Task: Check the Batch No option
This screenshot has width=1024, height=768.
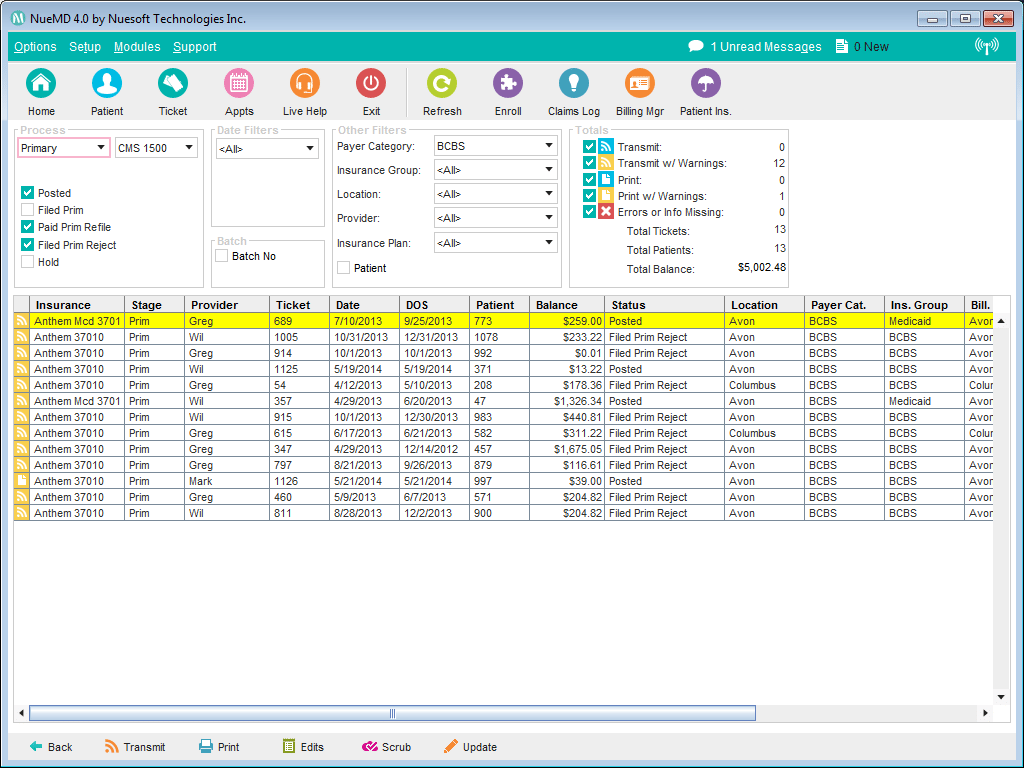Action: click(x=222, y=255)
